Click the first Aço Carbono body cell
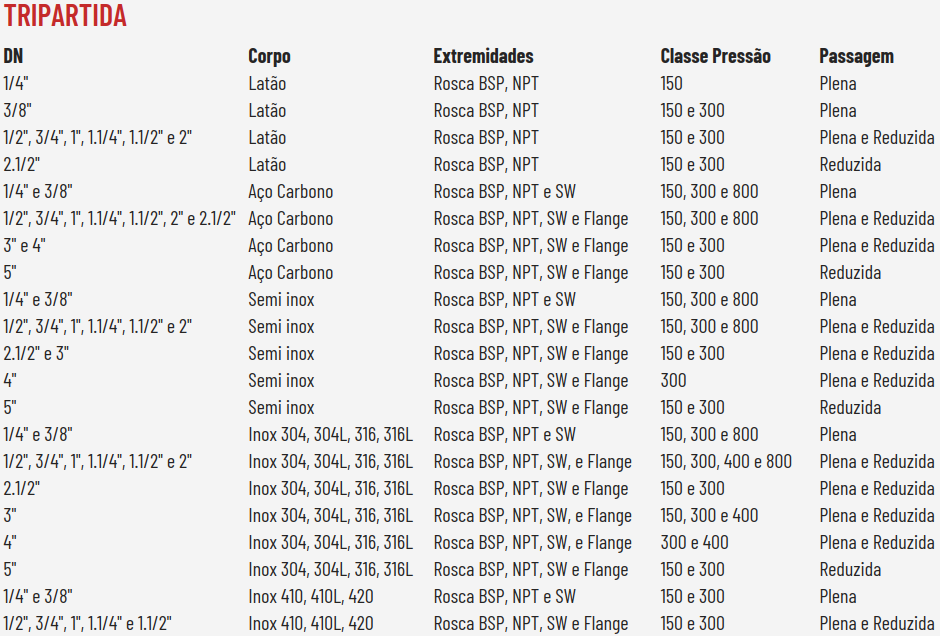Viewport: 940px width, 636px height. (291, 192)
